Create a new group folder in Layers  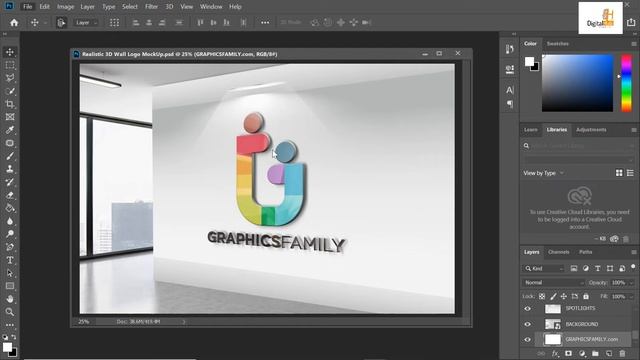[595, 353]
